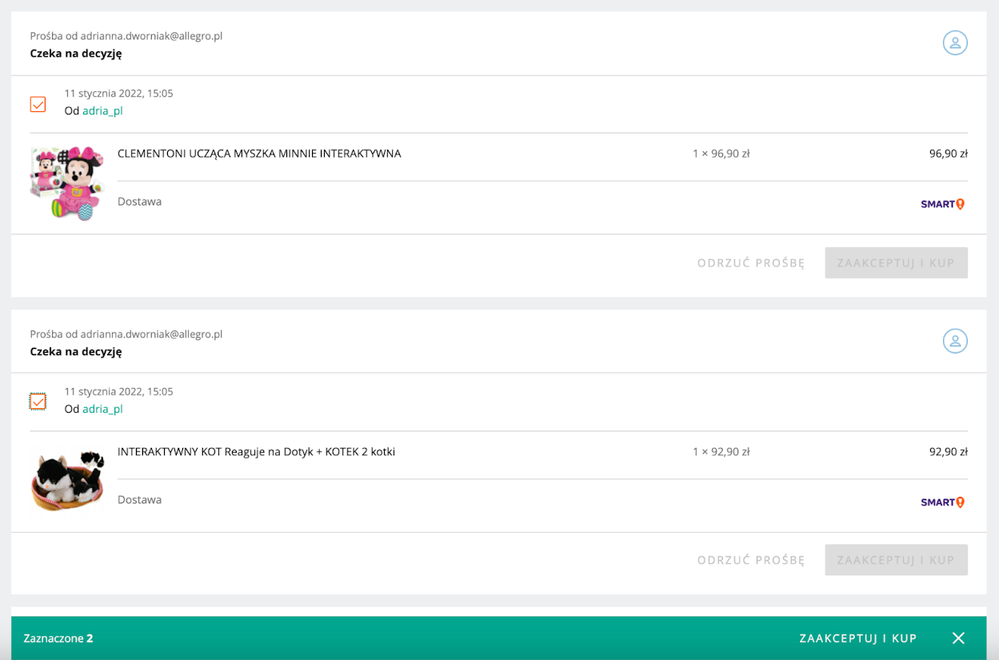This screenshot has height=660, width=999.
Task: Close the selection bar with X icon
Action: click(x=958, y=638)
